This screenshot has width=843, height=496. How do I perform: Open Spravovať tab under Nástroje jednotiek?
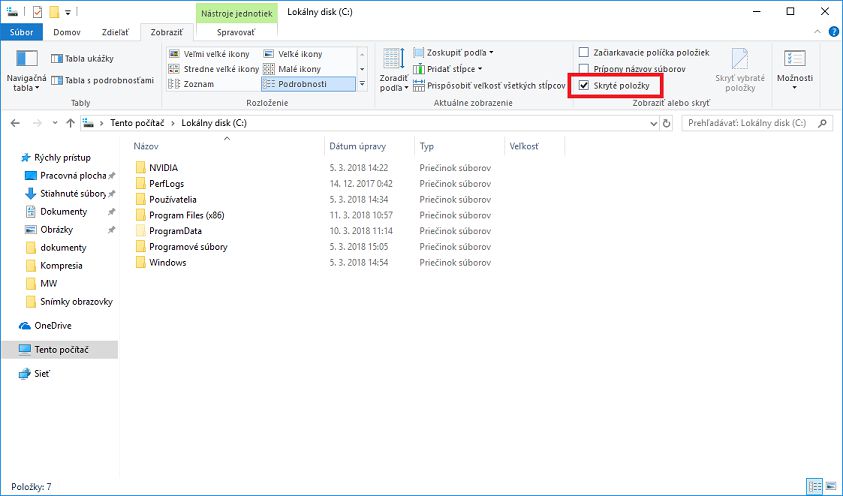[x=236, y=32]
